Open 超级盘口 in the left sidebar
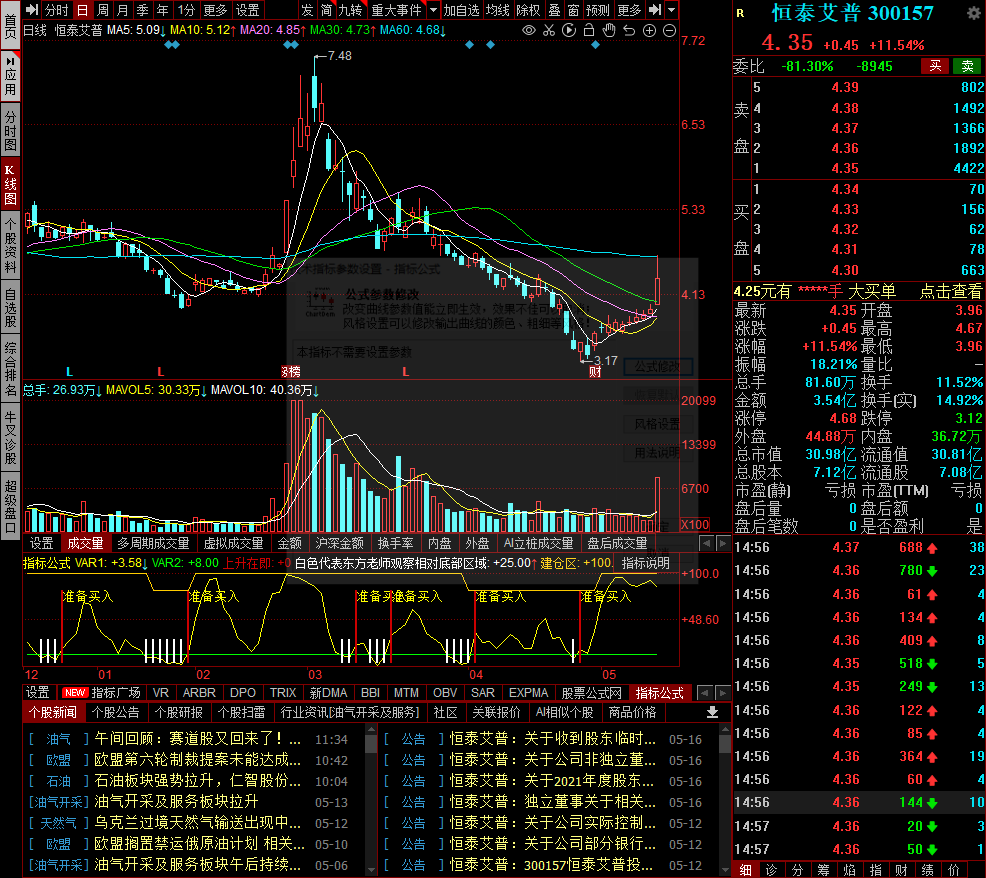The width and height of the screenshot is (986, 878). 11,506
